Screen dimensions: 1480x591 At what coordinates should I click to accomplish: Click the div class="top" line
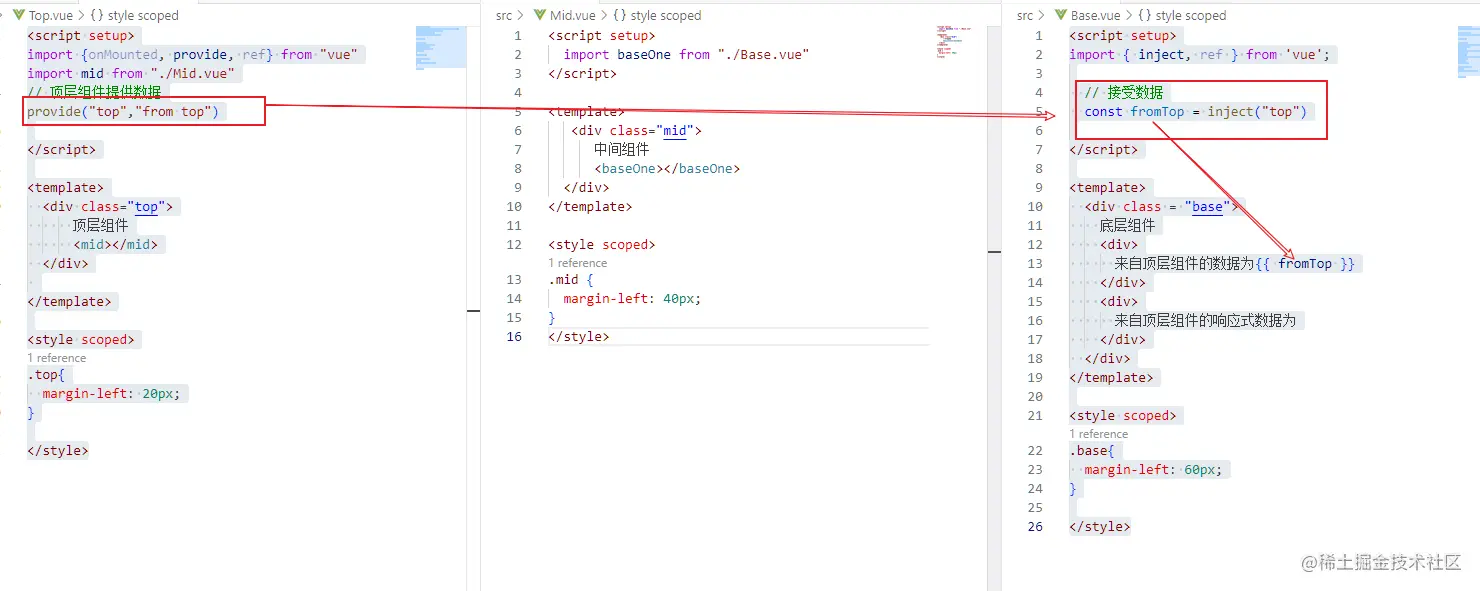click(108, 206)
